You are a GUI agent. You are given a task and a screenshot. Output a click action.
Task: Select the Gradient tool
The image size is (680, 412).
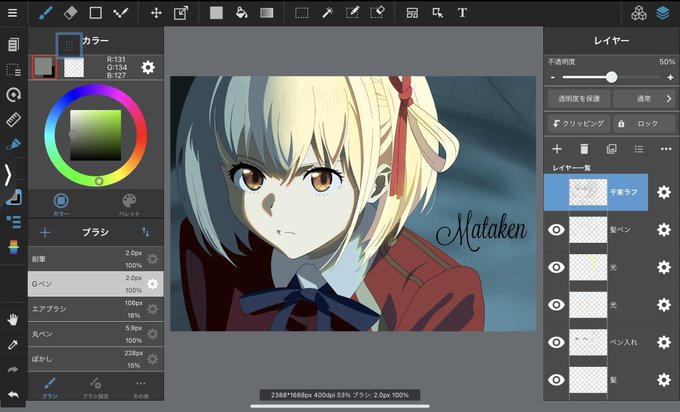pos(267,13)
